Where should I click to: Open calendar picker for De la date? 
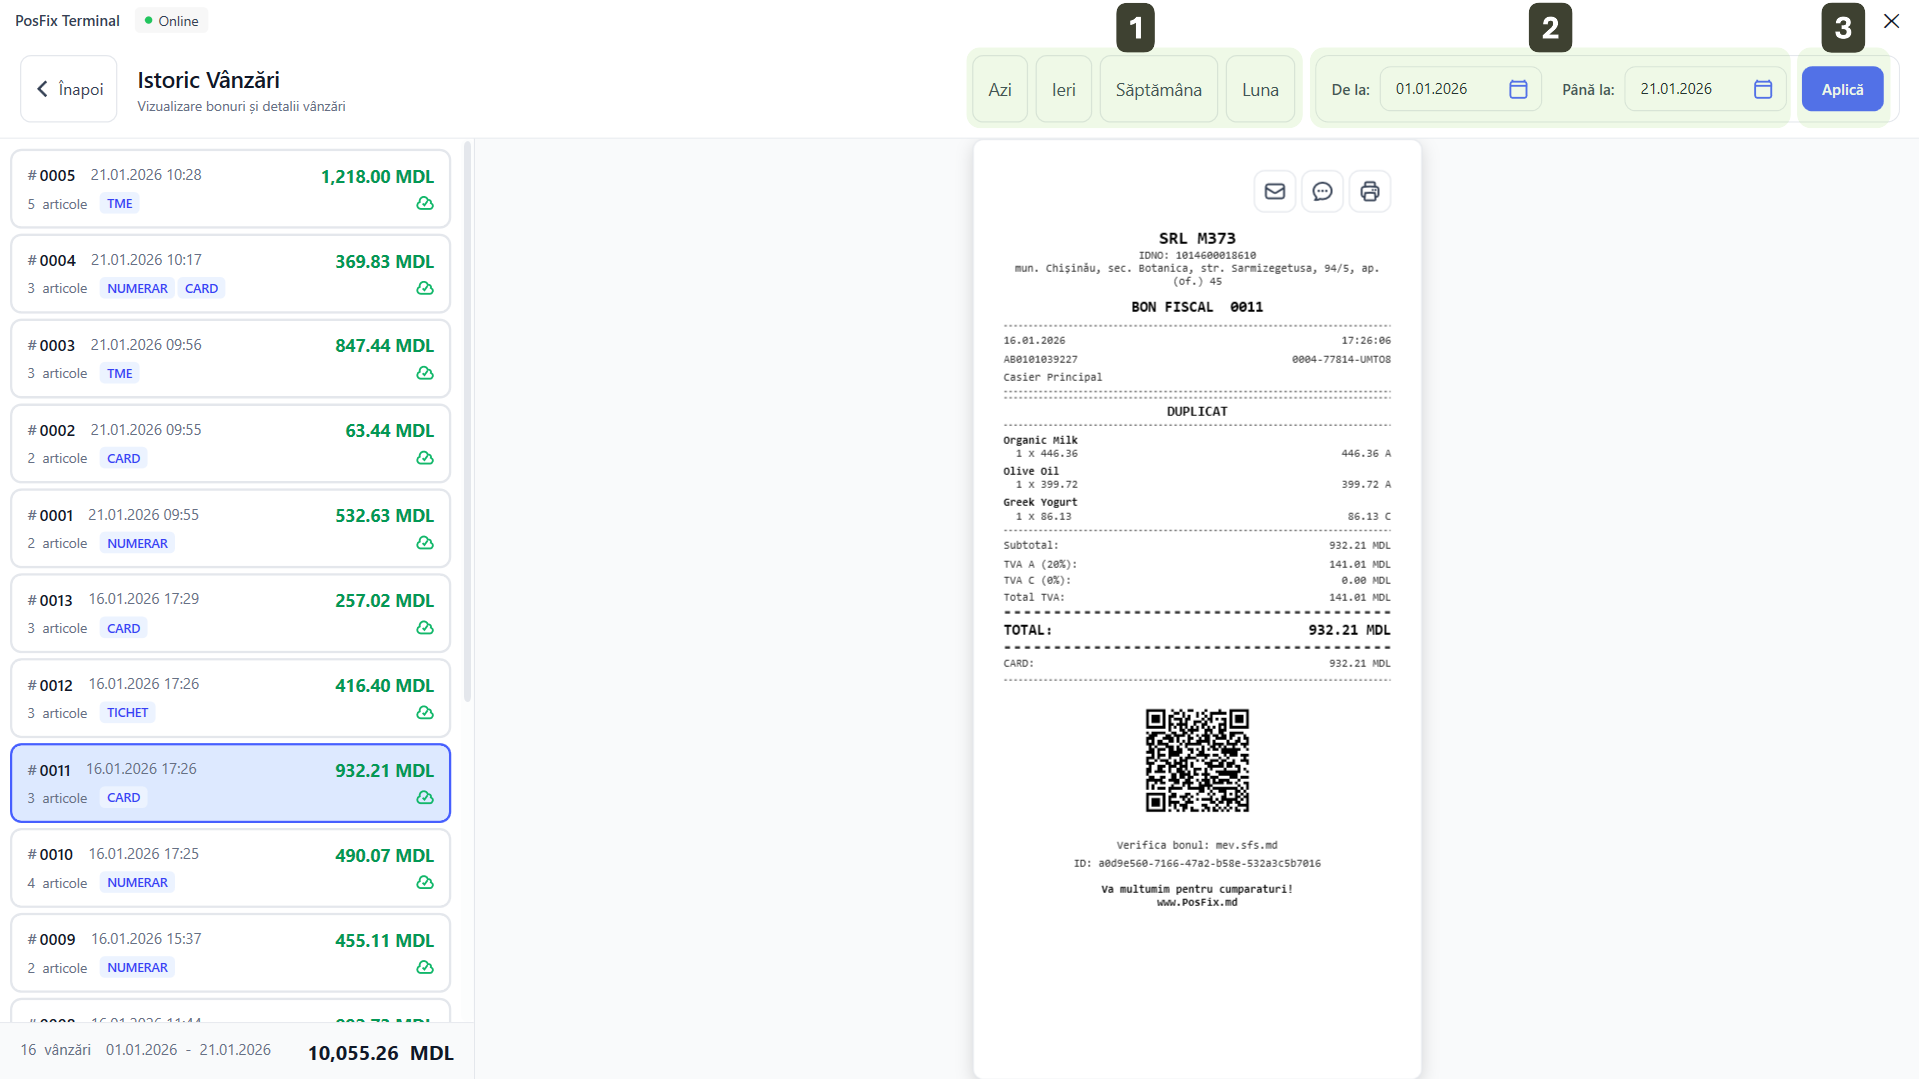point(1517,89)
